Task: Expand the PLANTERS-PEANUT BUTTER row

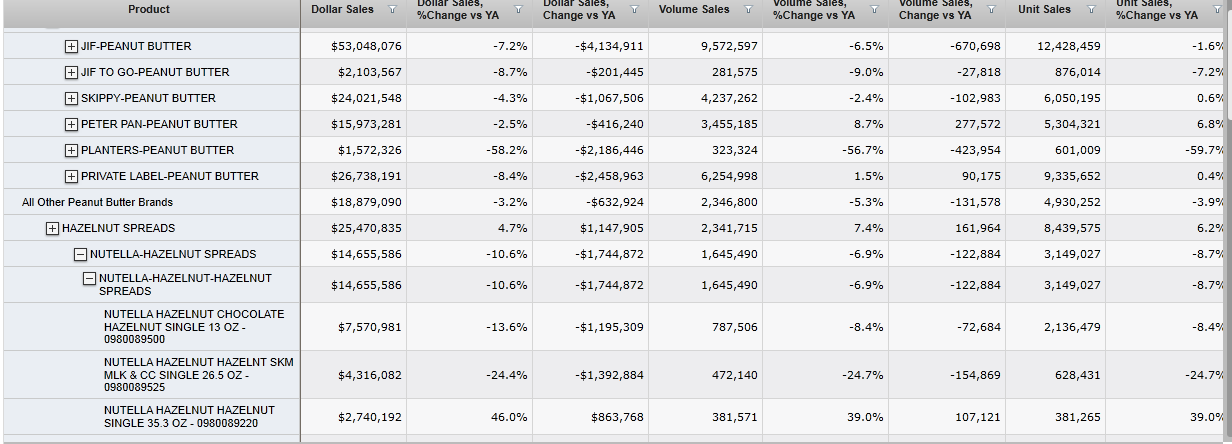Action: click(71, 150)
